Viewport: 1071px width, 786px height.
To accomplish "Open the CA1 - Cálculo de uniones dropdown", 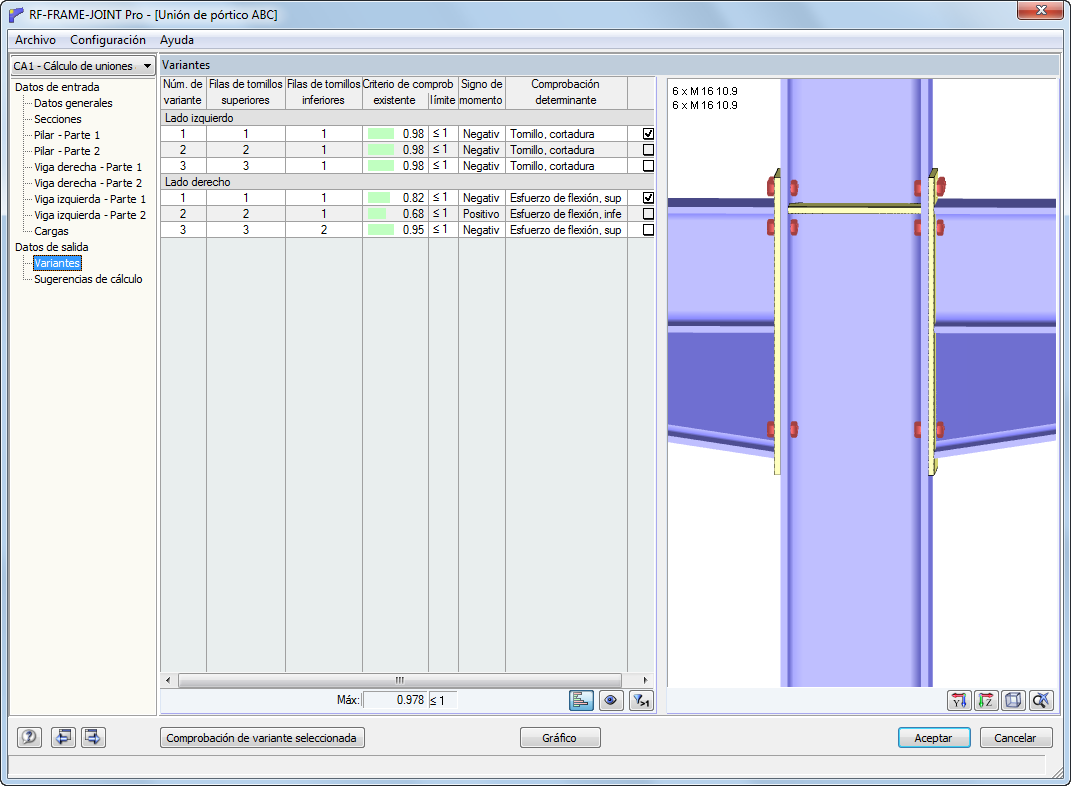I will pyautogui.click(x=83, y=66).
